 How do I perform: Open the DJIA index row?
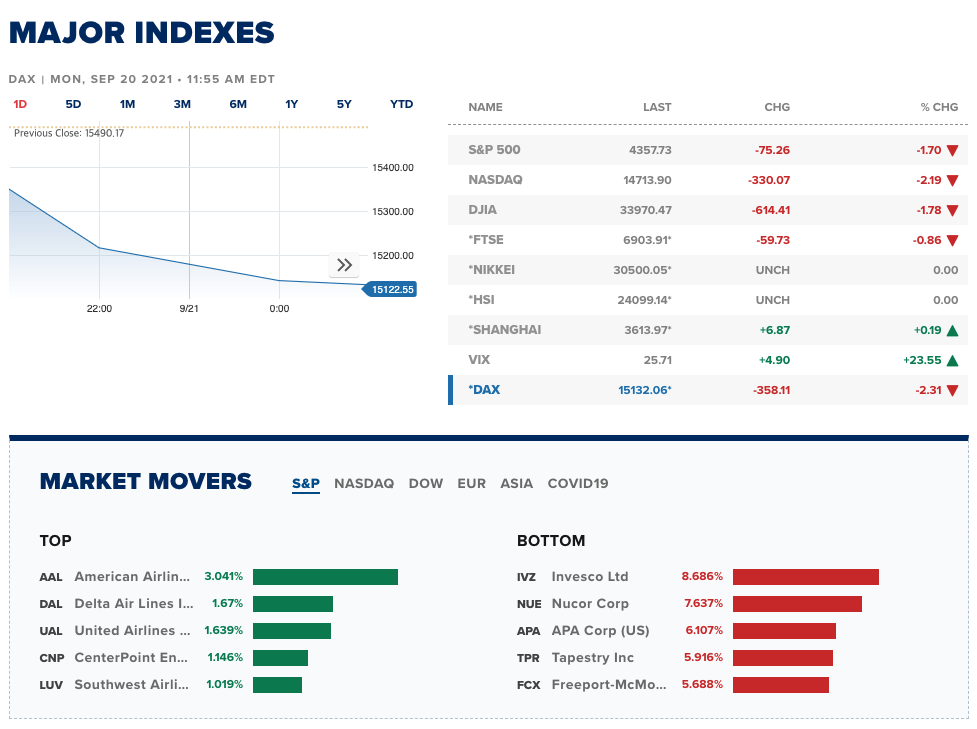coord(708,210)
